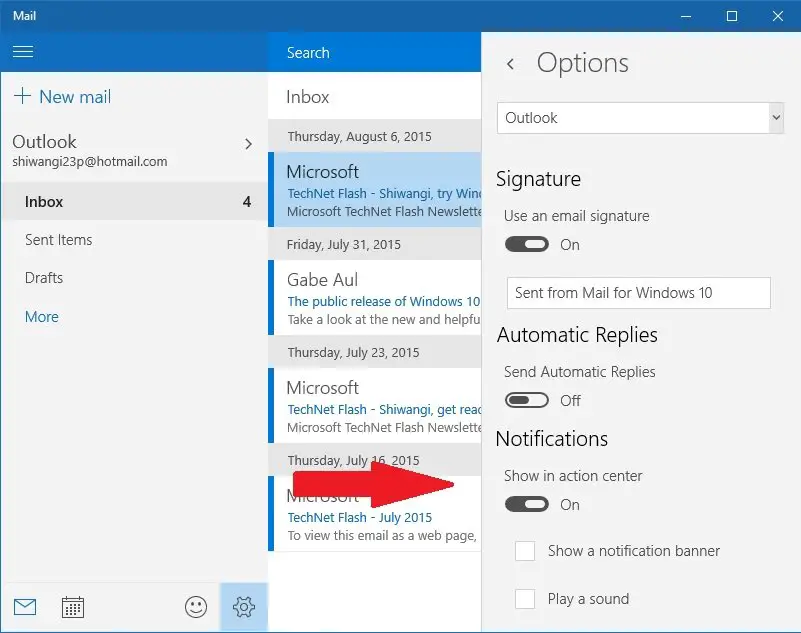Open the Inbox folder
Screen dimensions: 801x633
click(134, 202)
